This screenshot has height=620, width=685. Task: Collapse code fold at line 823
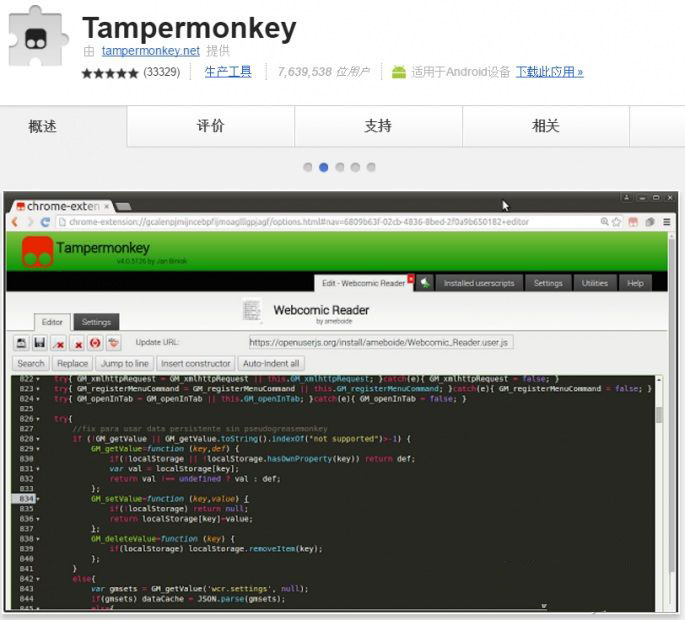tap(38, 389)
